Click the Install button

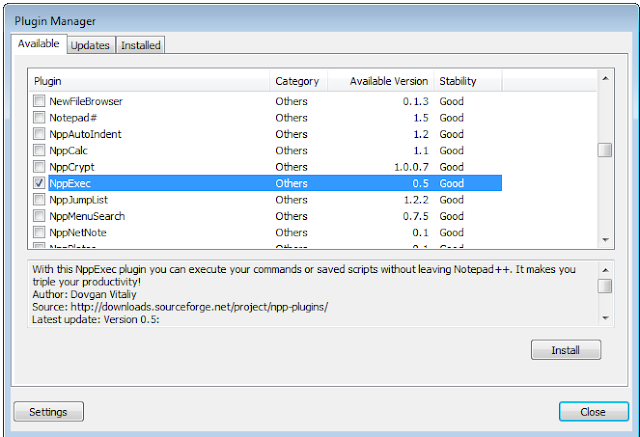point(566,350)
